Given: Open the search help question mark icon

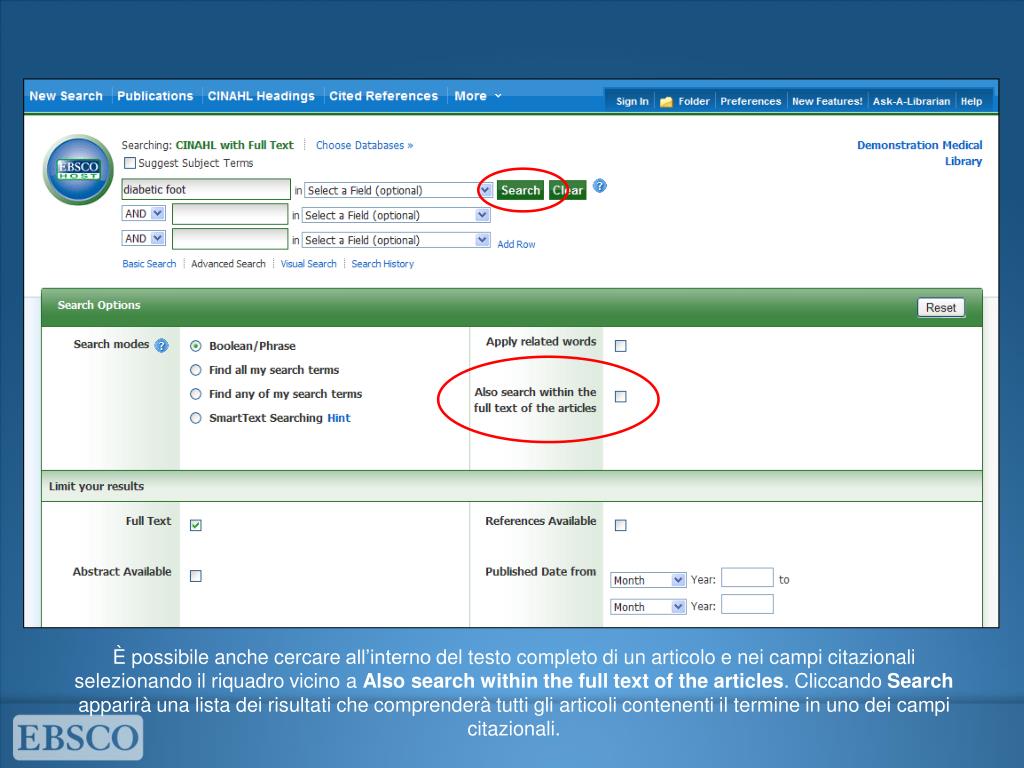Looking at the screenshot, I should (x=600, y=186).
